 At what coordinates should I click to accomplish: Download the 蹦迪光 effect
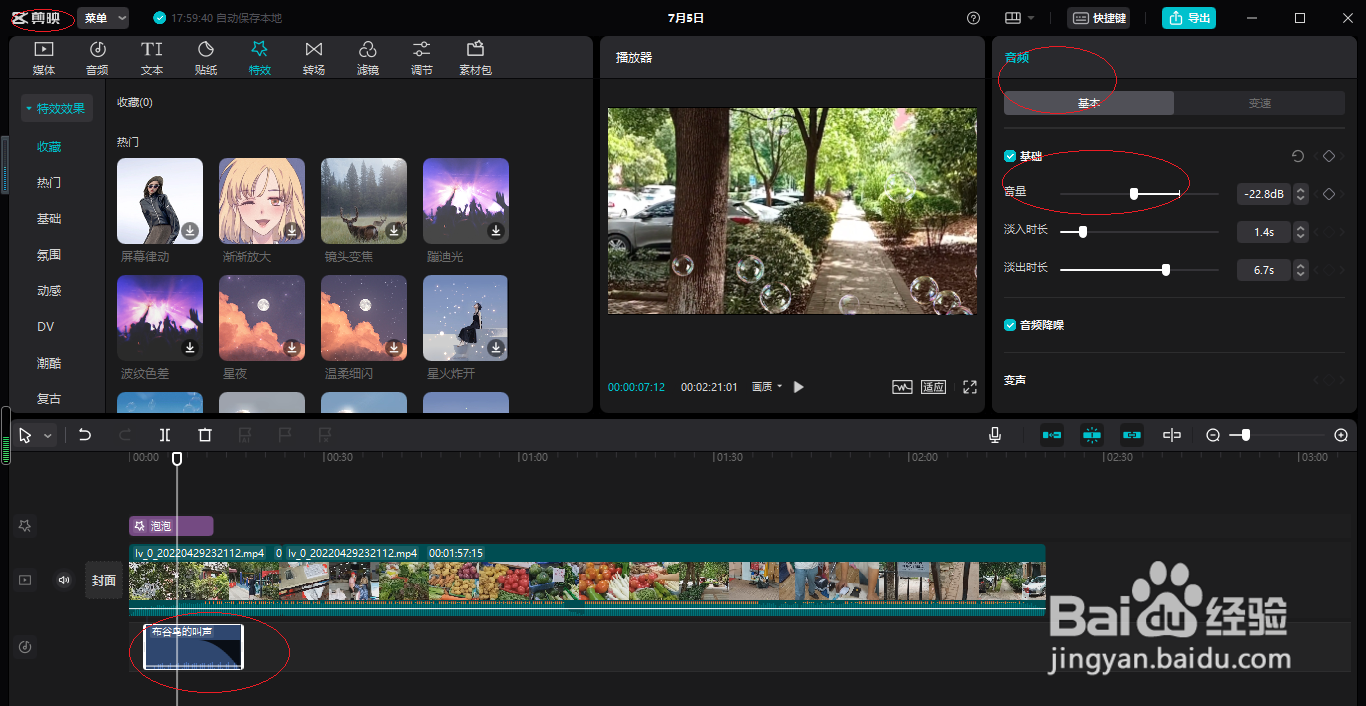(496, 231)
